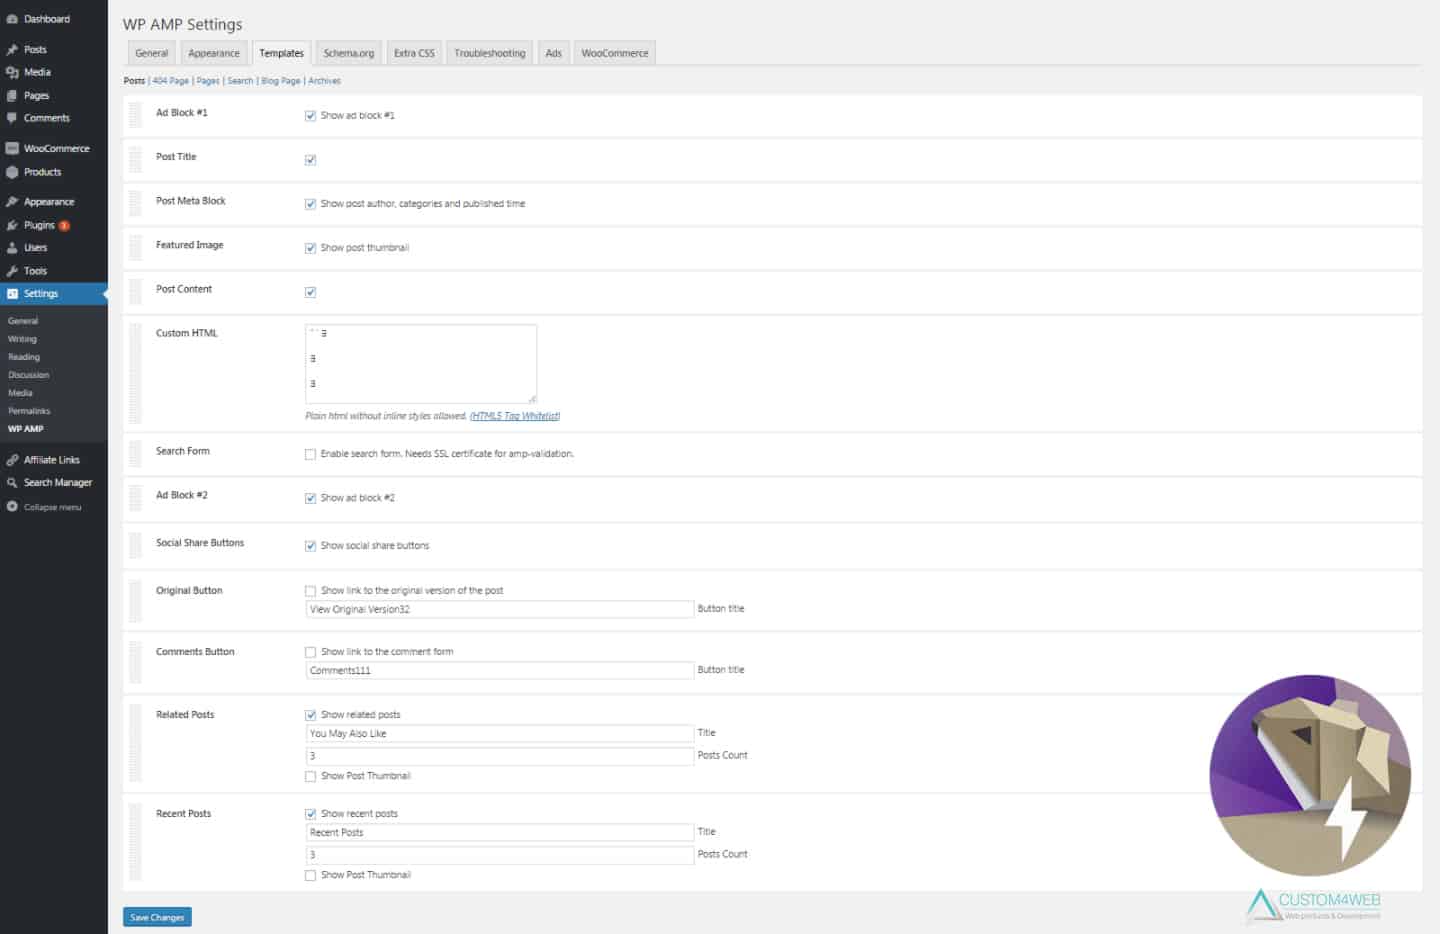The image size is (1440, 934).
Task: Click the Comments bubble icon
Action: point(12,118)
